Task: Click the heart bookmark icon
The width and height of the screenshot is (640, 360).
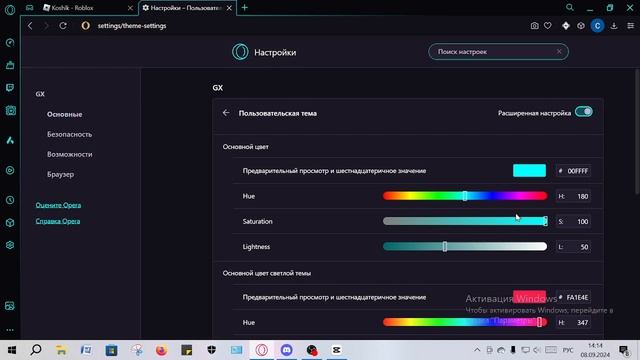Action: [x=548, y=26]
